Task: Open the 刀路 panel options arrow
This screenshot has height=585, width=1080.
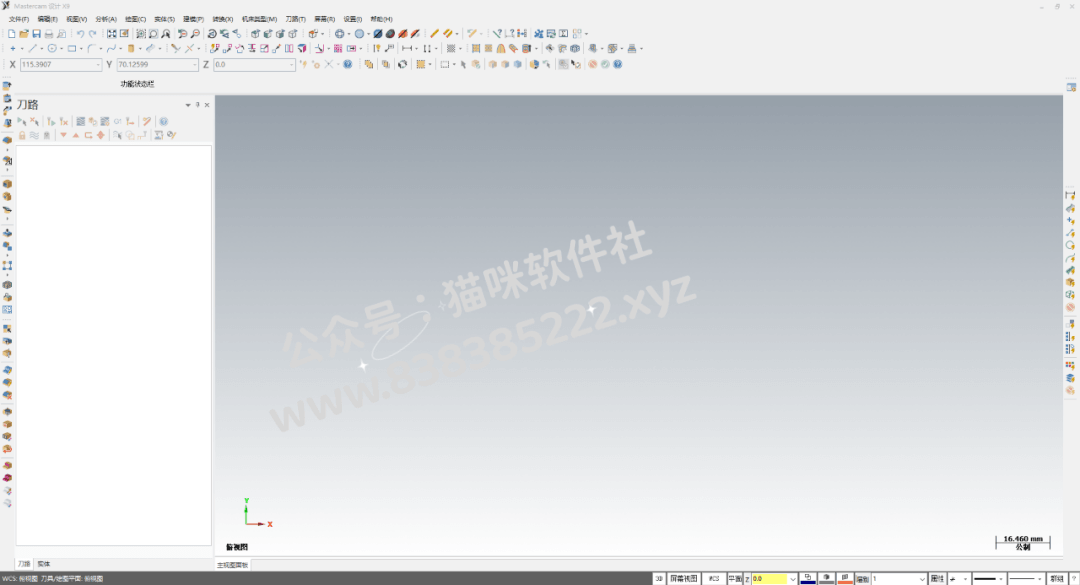Action: [x=187, y=105]
